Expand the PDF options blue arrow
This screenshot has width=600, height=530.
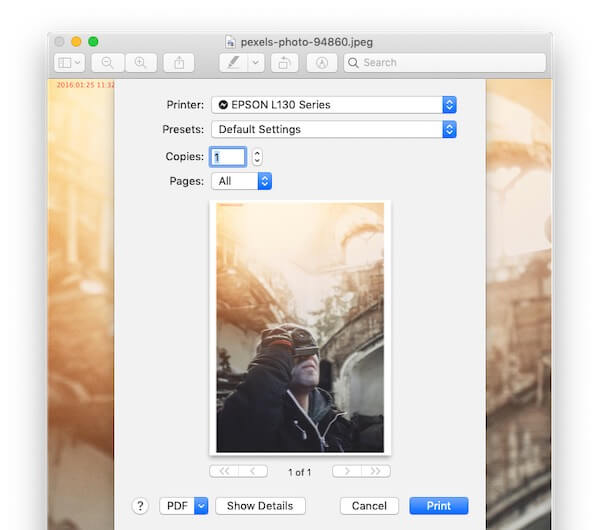(x=201, y=506)
